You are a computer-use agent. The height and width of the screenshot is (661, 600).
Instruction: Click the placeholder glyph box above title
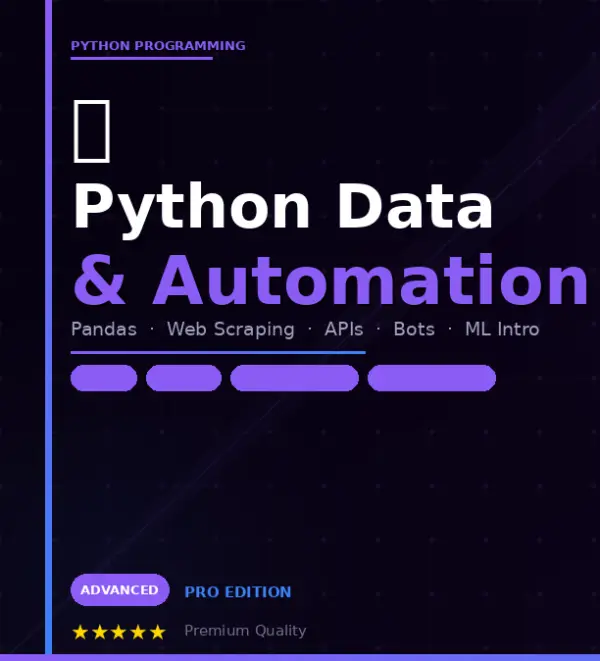[92, 131]
